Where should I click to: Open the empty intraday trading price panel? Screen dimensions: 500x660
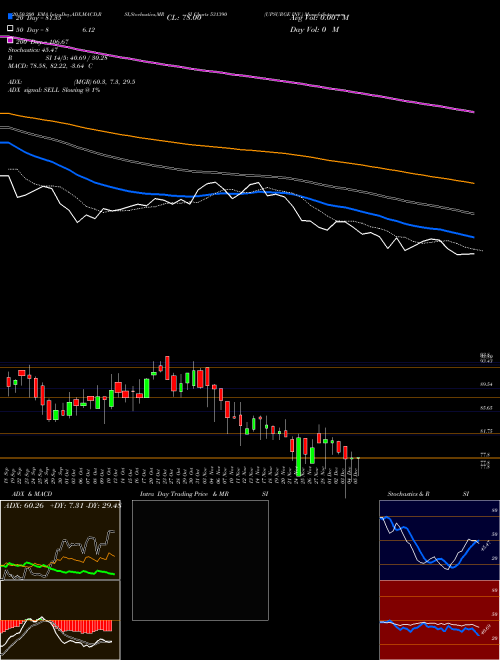200,560
